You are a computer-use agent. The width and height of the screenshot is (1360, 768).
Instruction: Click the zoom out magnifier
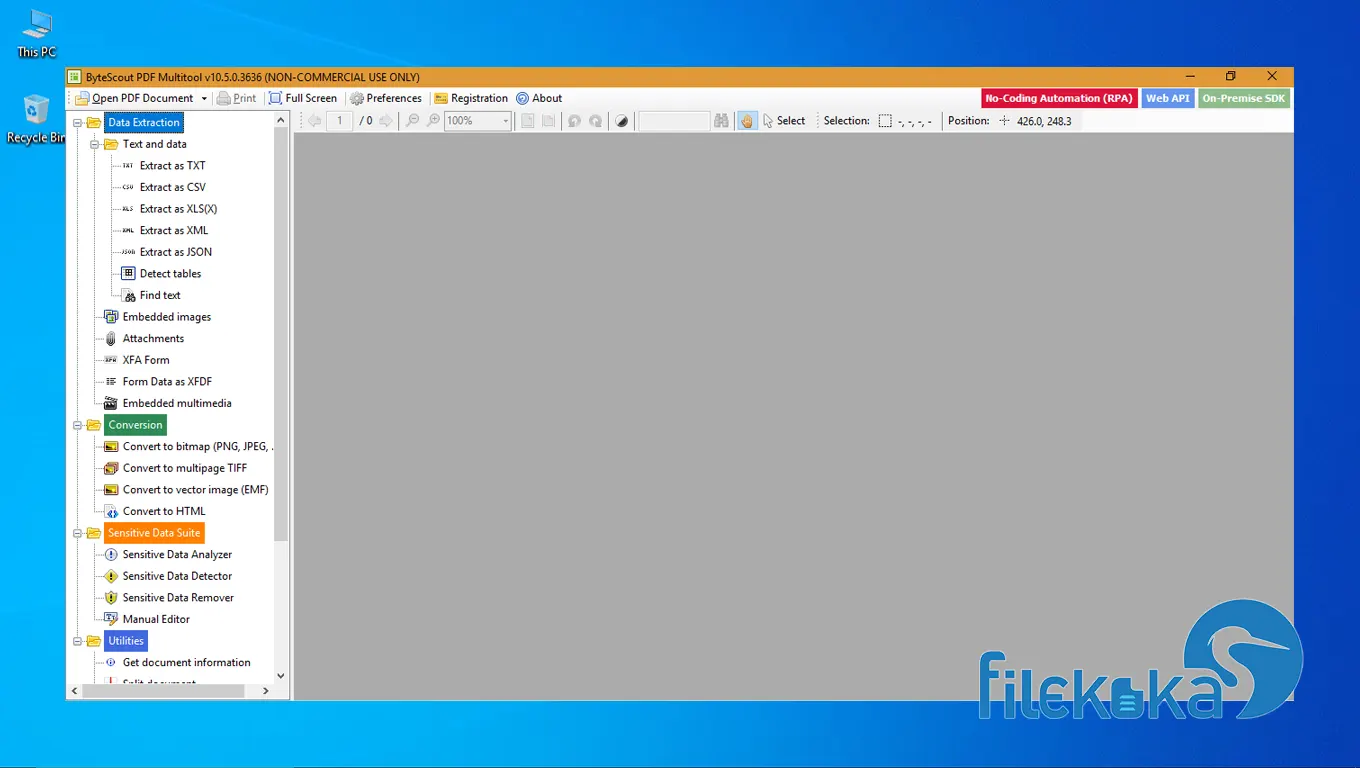pos(412,121)
